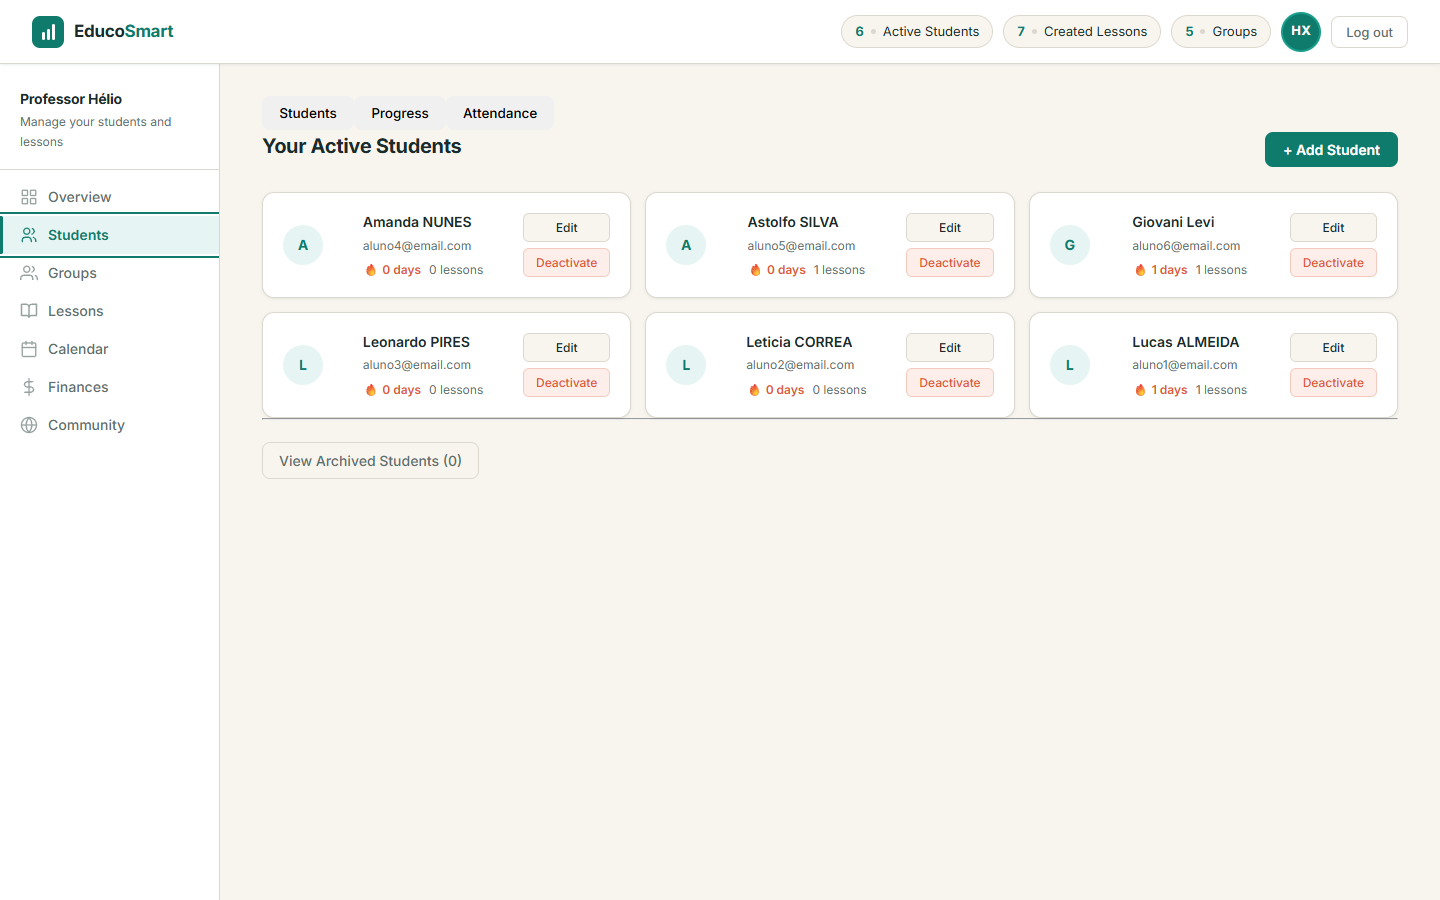Click the HX profile avatar

(x=1300, y=32)
